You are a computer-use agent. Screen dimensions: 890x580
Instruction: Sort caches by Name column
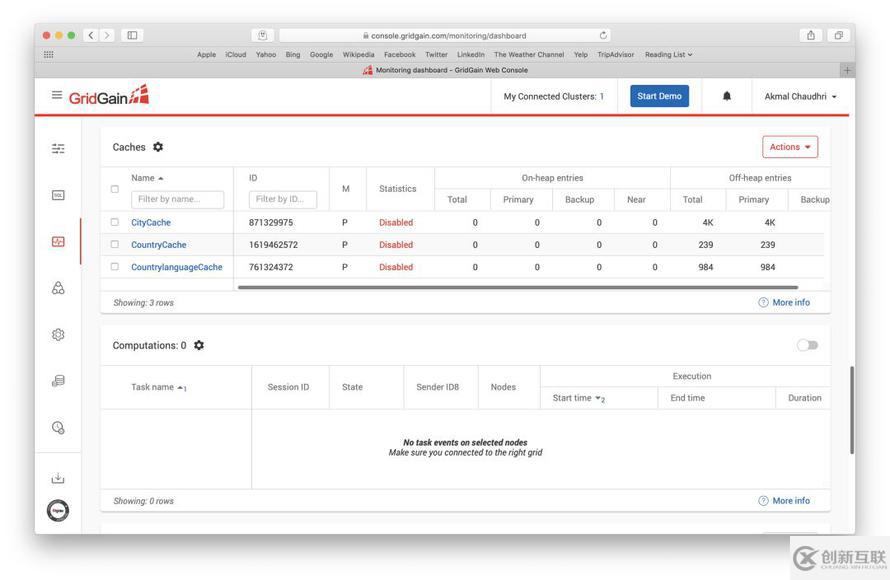pos(147,178)
